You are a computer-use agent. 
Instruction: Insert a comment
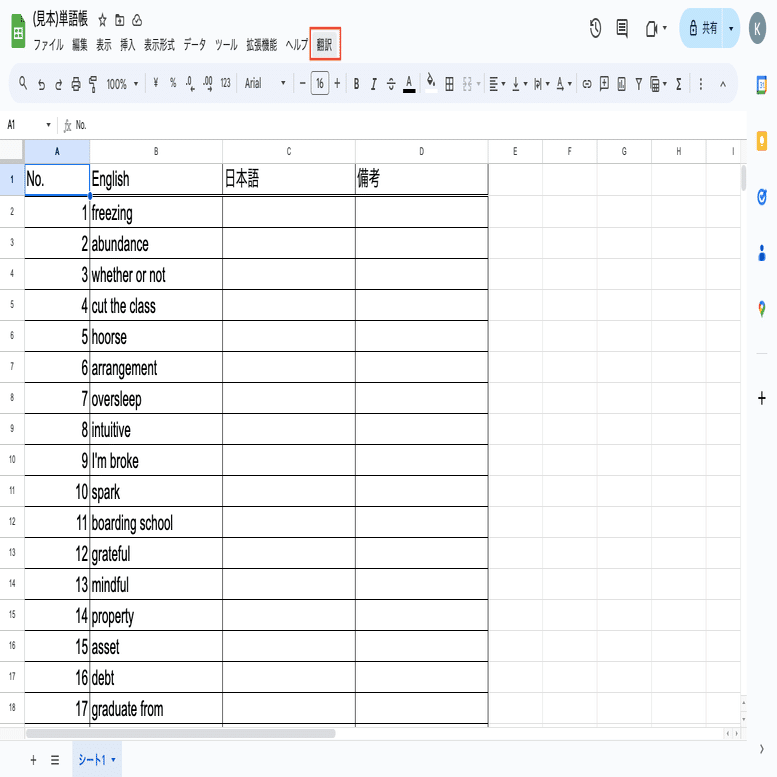(x=604, y=84)
